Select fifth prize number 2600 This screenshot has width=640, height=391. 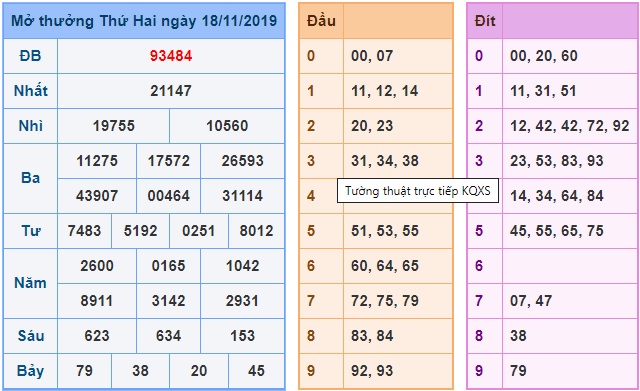point(97,266)
